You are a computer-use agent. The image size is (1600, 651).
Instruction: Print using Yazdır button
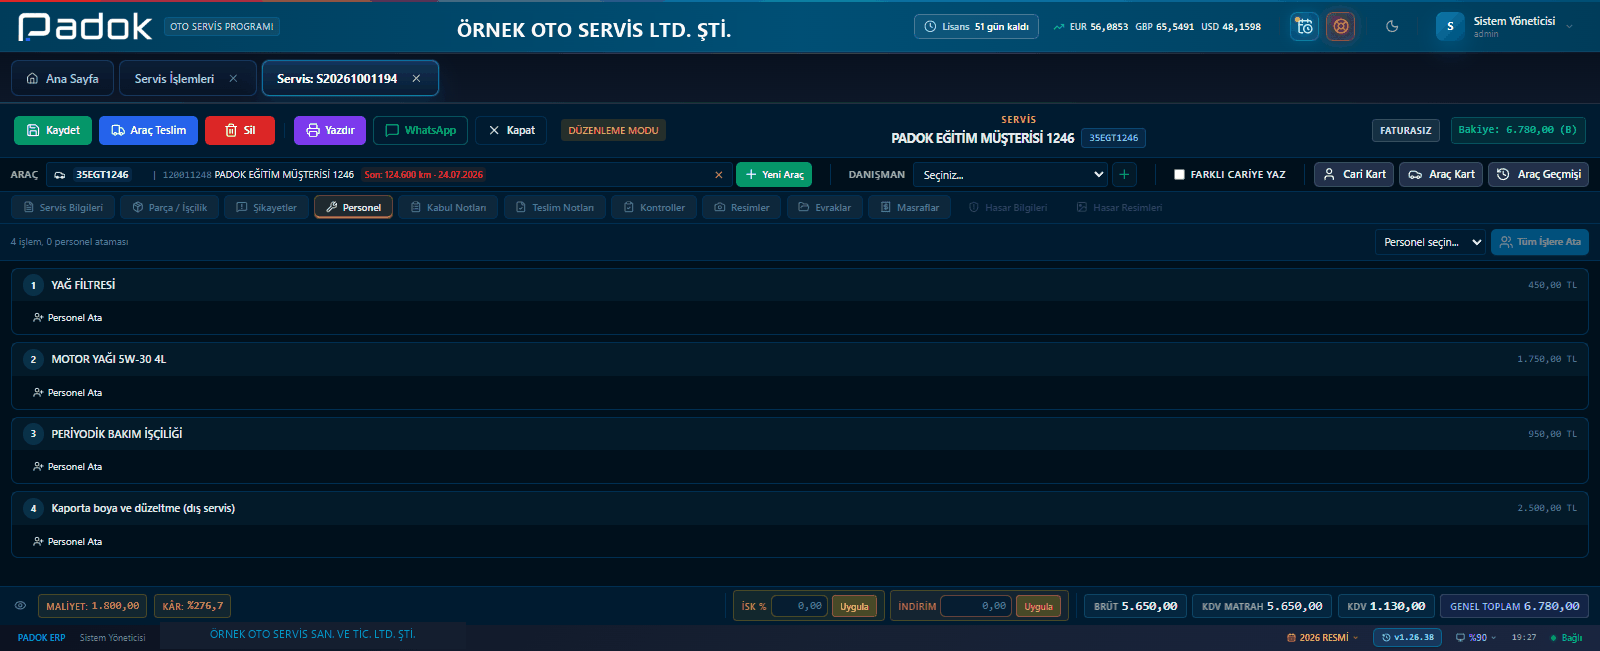pyautogui.click(x=330, y=130)
